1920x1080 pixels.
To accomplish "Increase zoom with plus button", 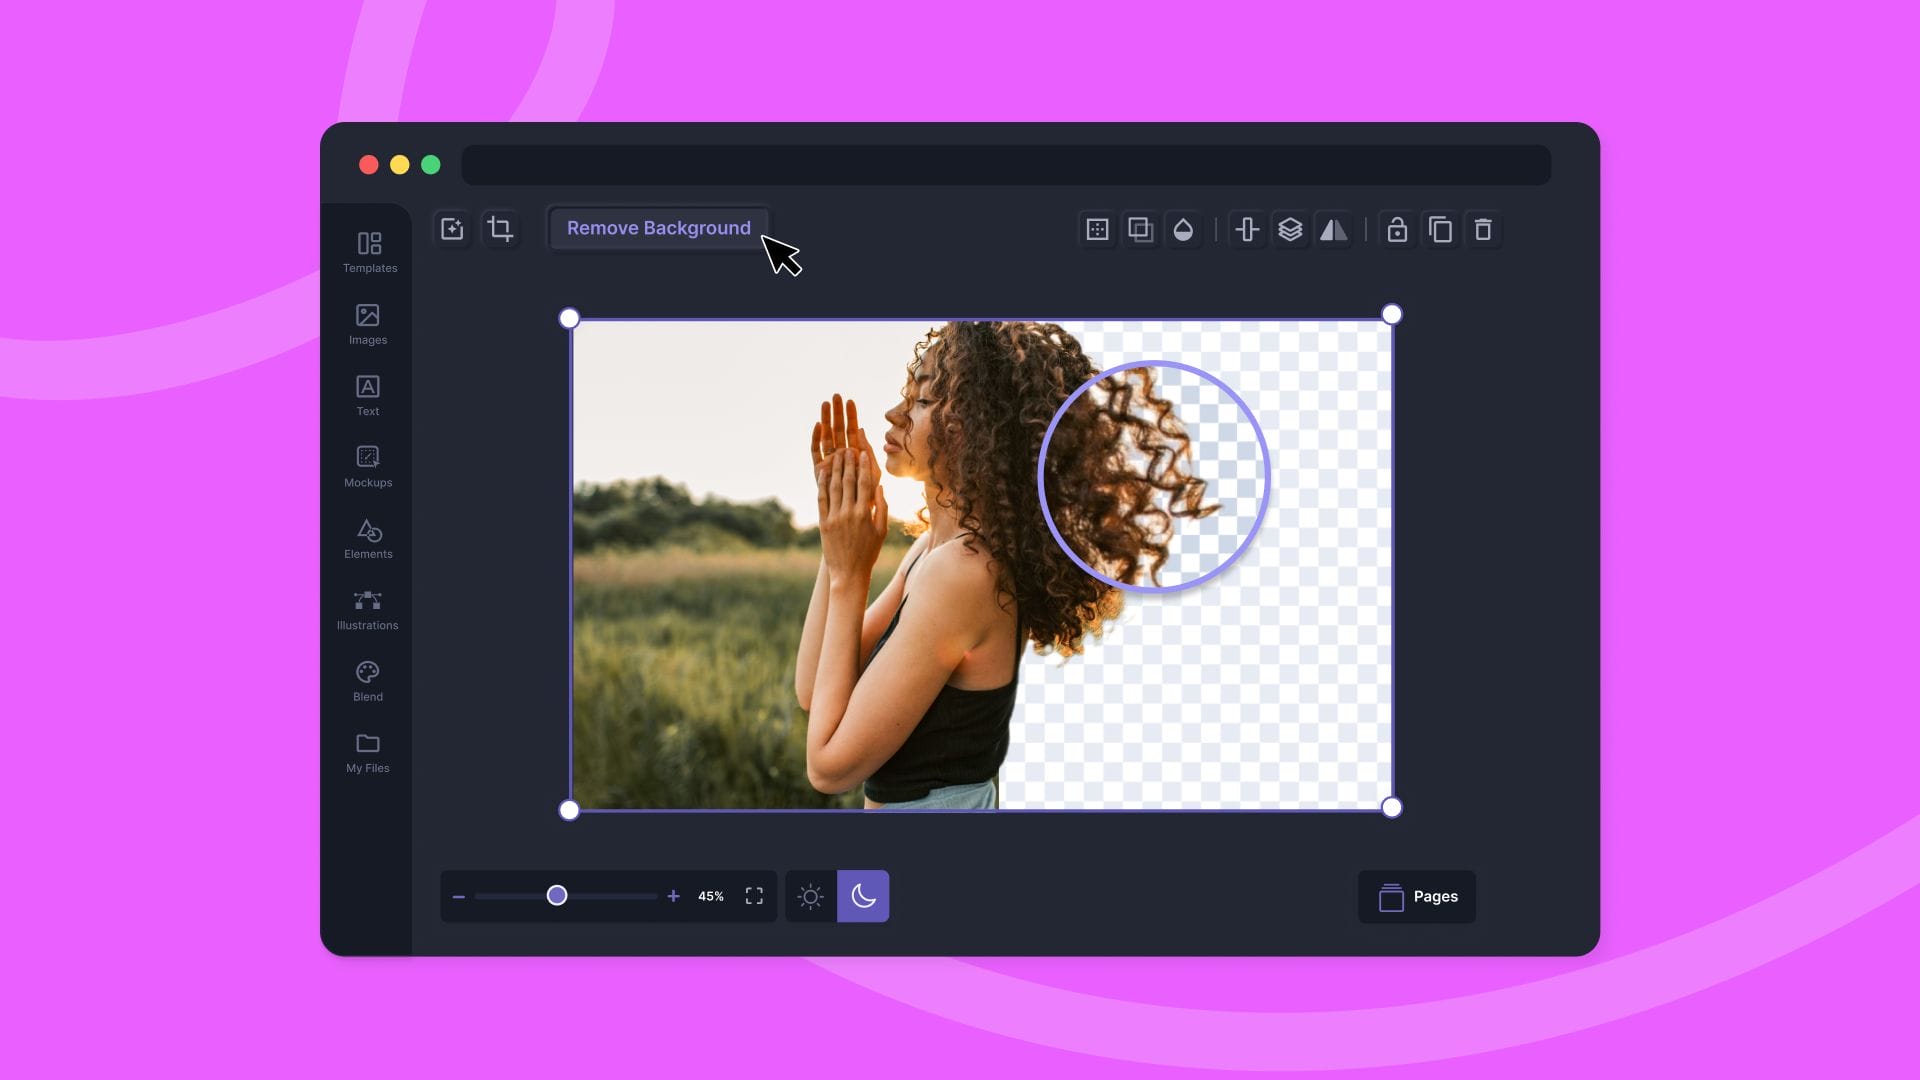I will (673, 896).
